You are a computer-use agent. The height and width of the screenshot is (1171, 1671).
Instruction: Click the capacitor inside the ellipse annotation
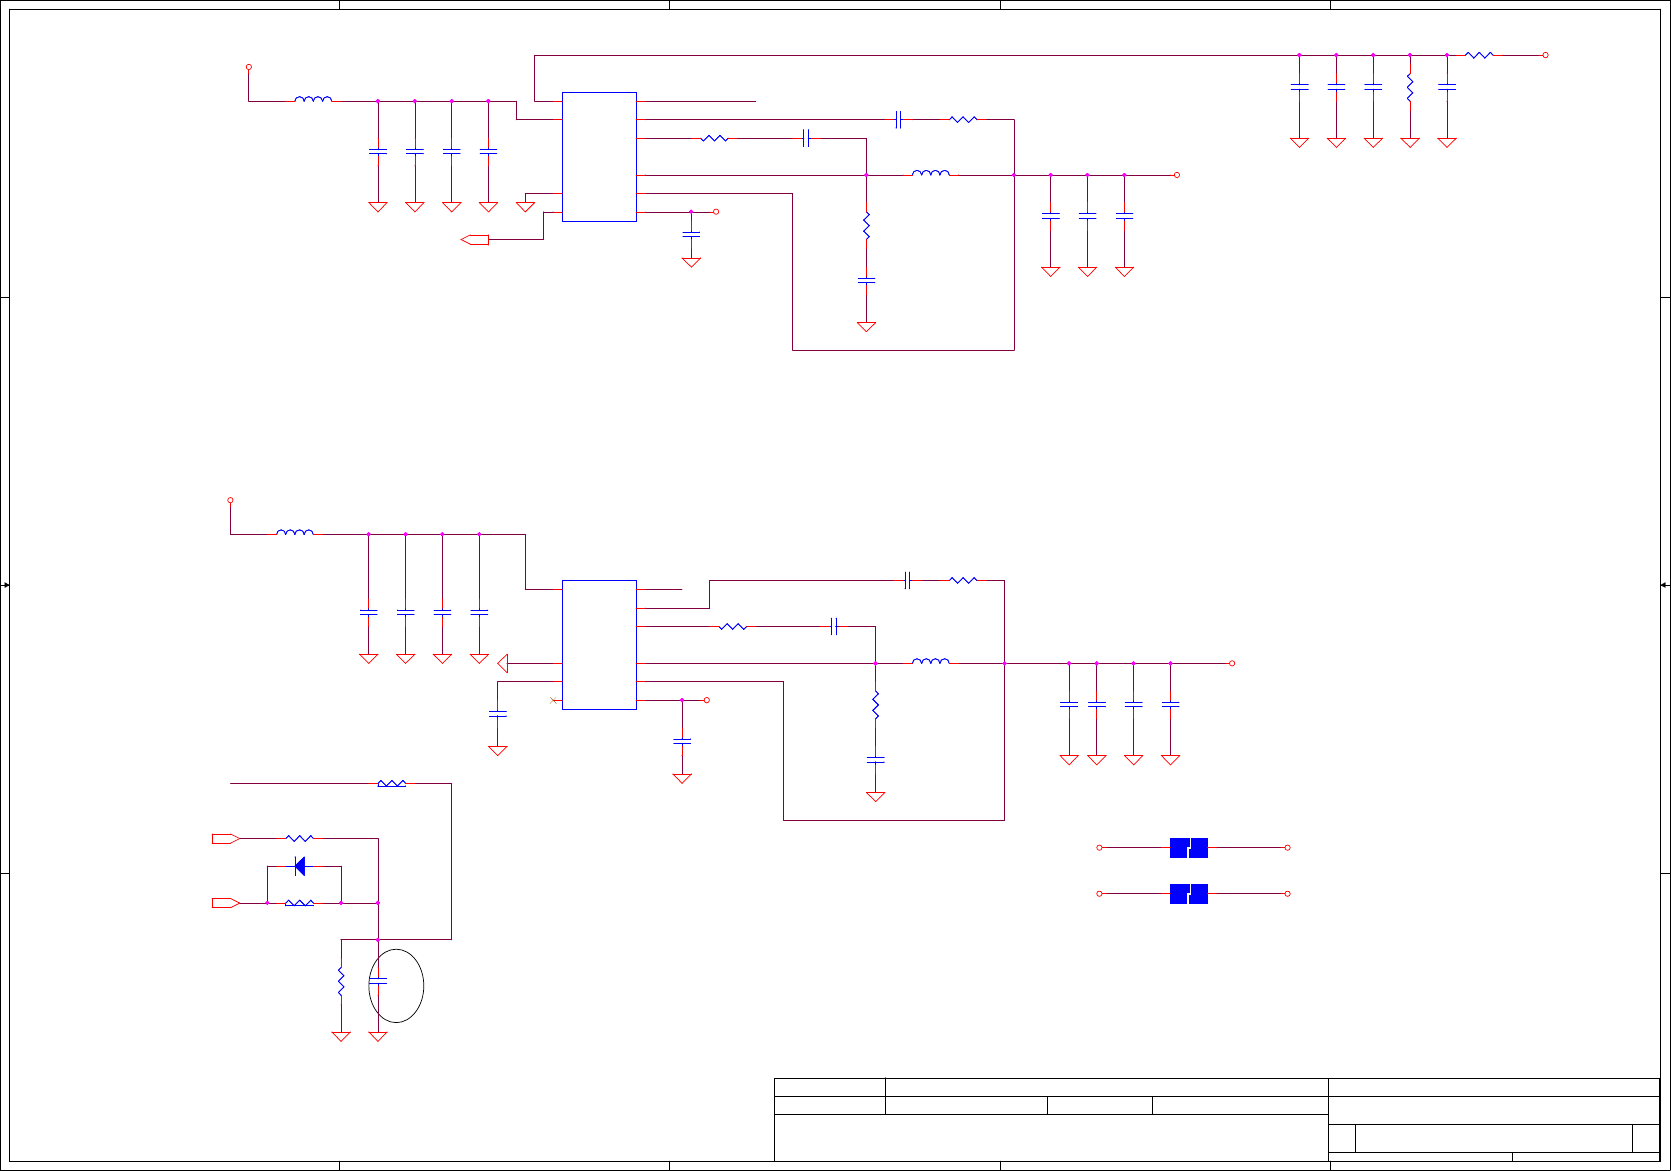point(378,982)
